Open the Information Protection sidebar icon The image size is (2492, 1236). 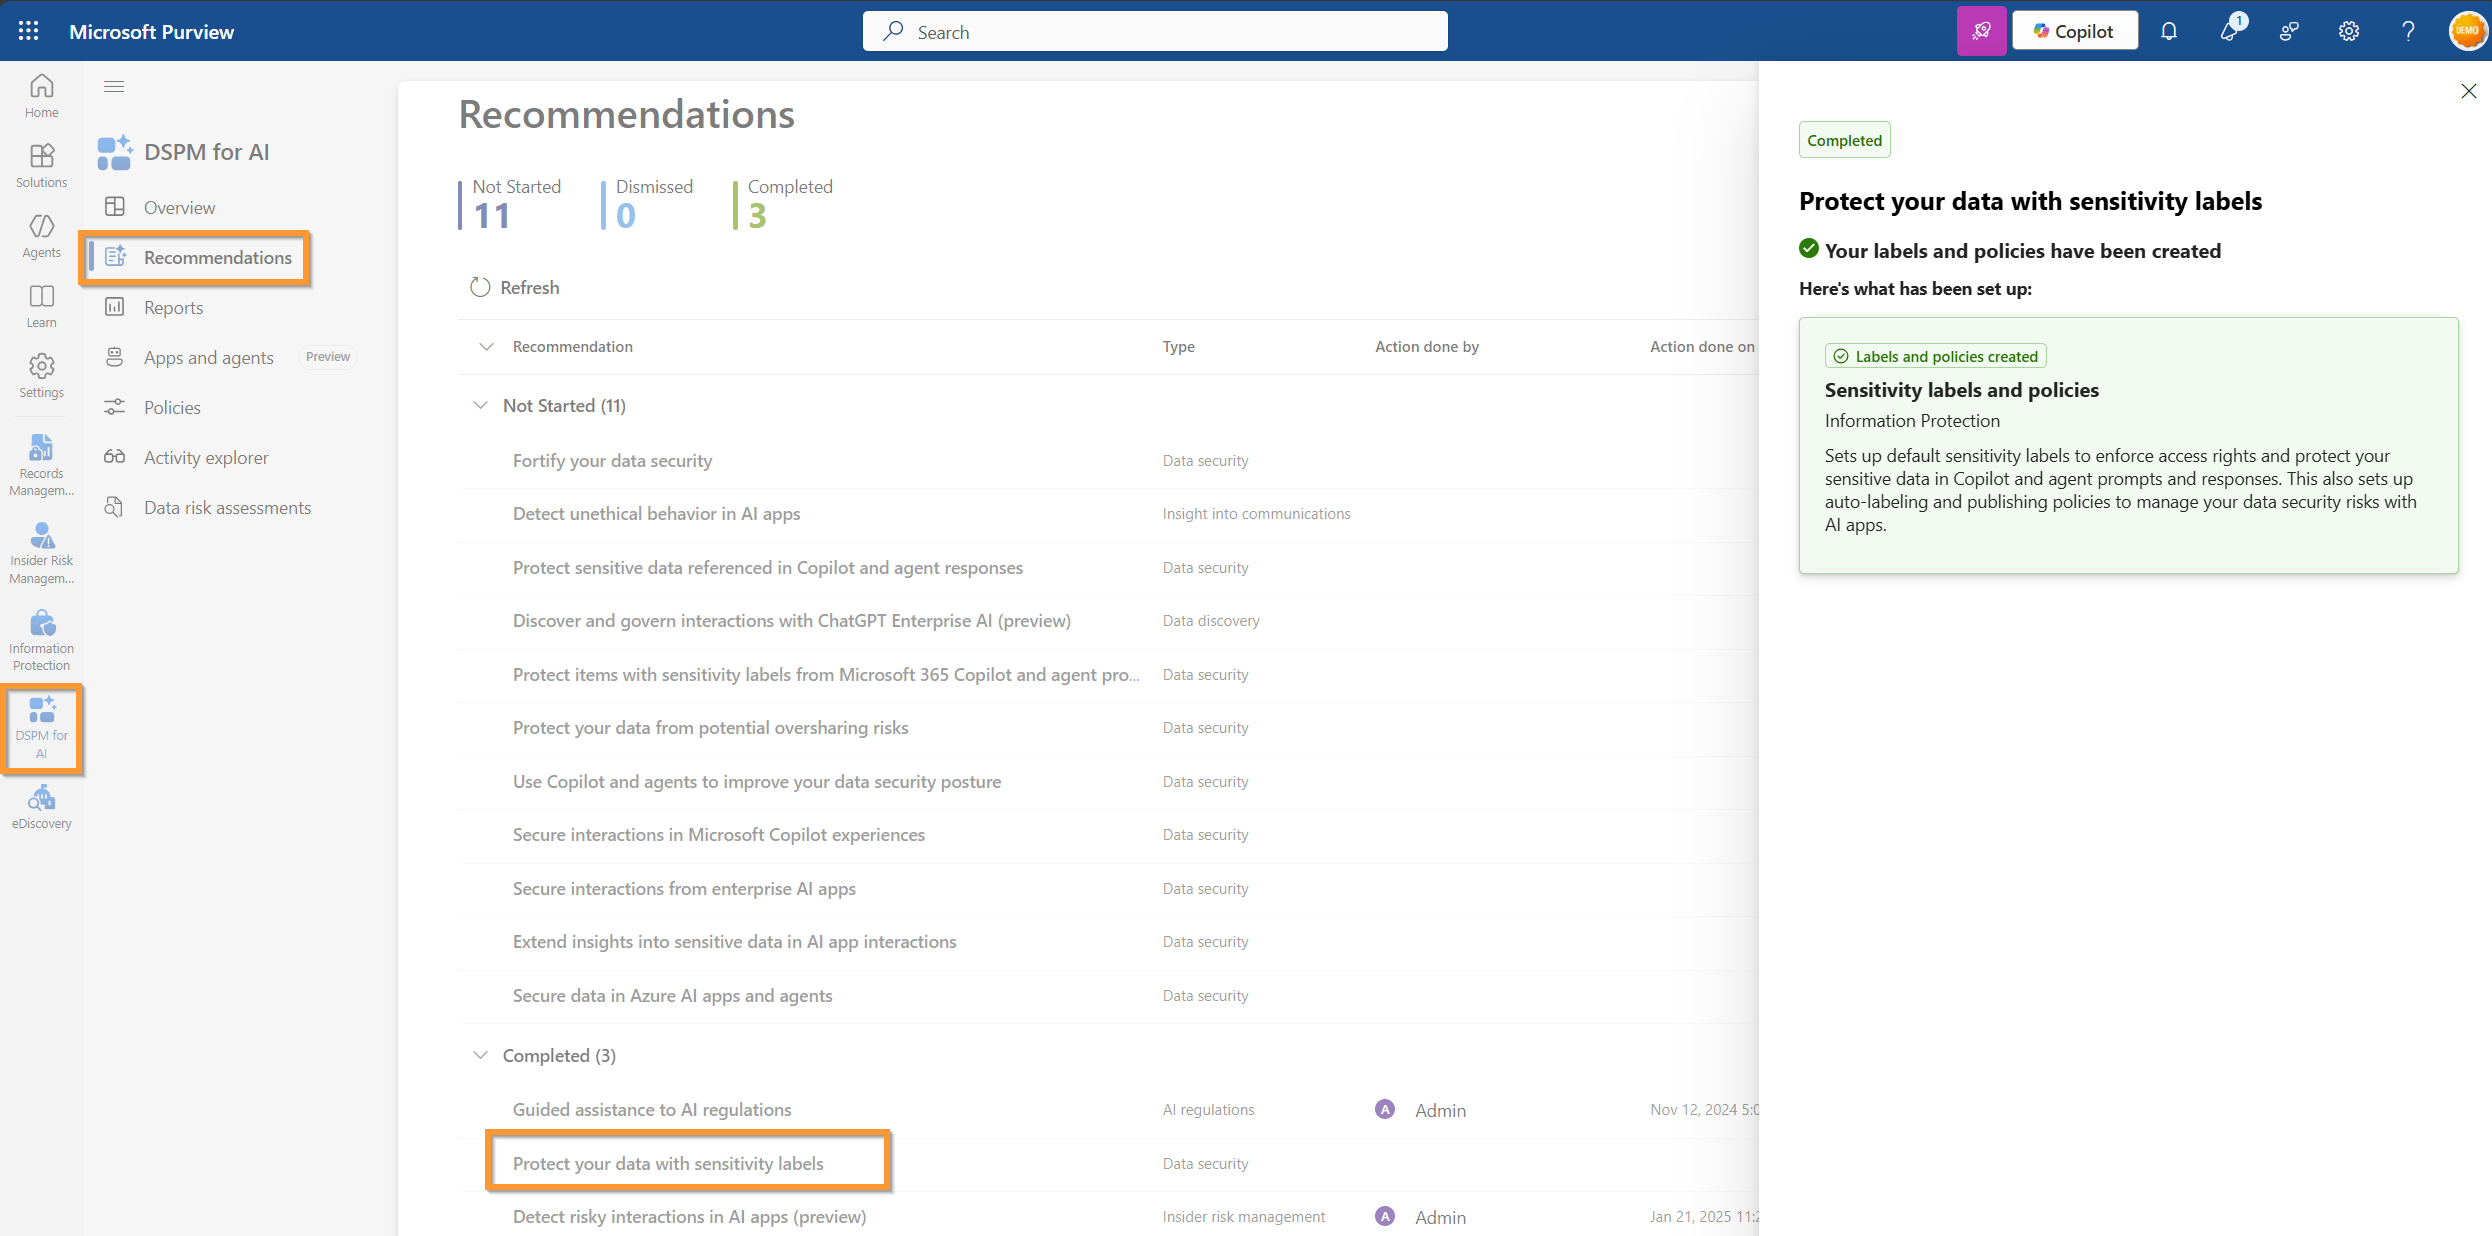click(41, 640)
